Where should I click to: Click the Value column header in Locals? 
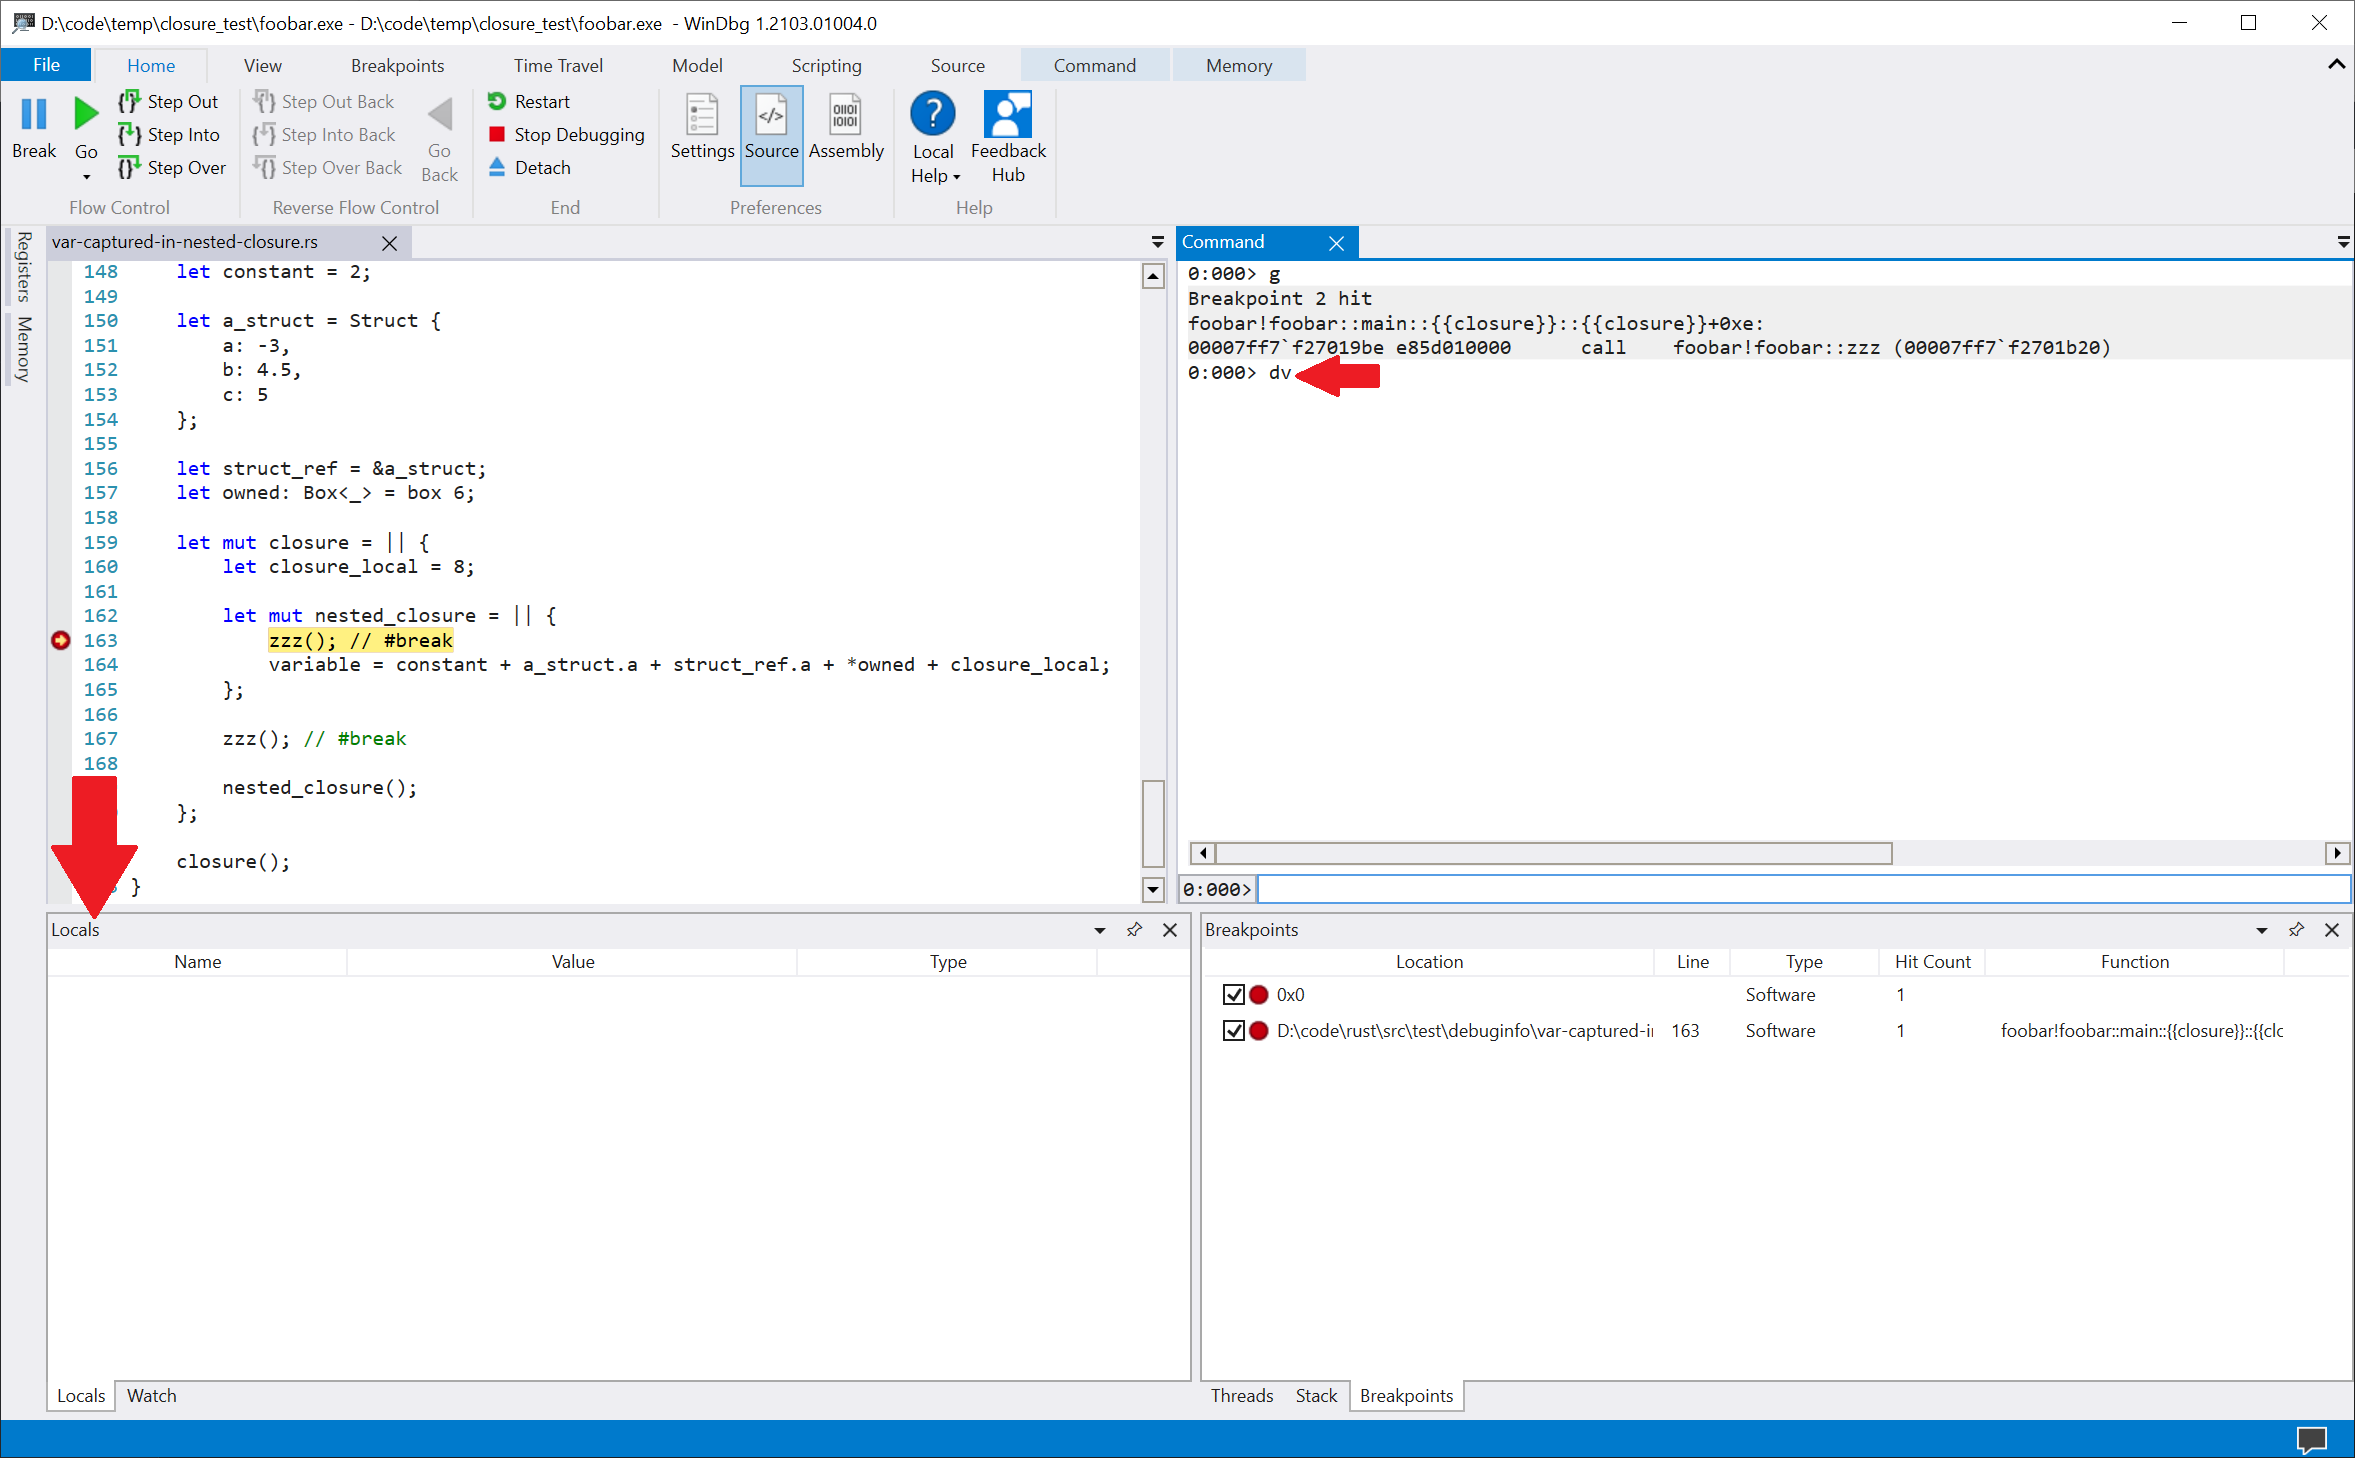click(x=573, y=961)
